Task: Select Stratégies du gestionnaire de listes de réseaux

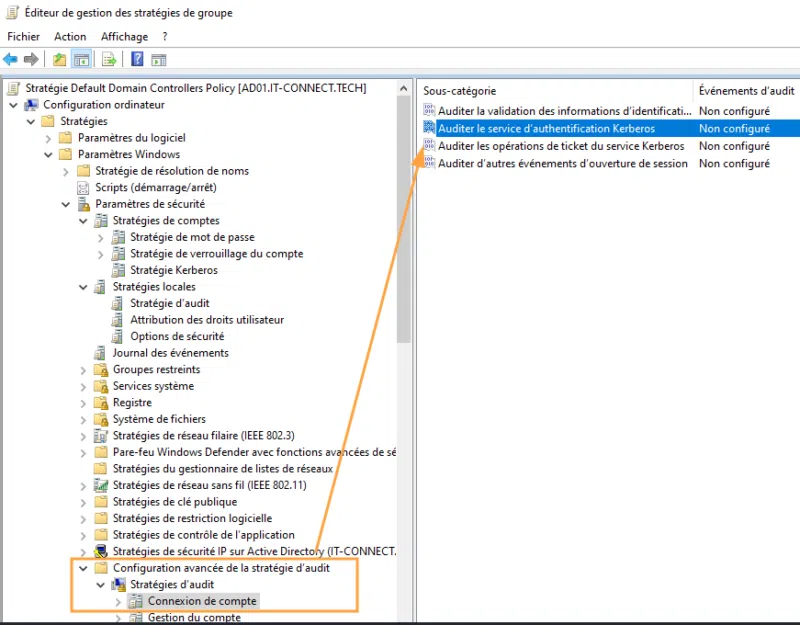Action: tap(222, 468)
